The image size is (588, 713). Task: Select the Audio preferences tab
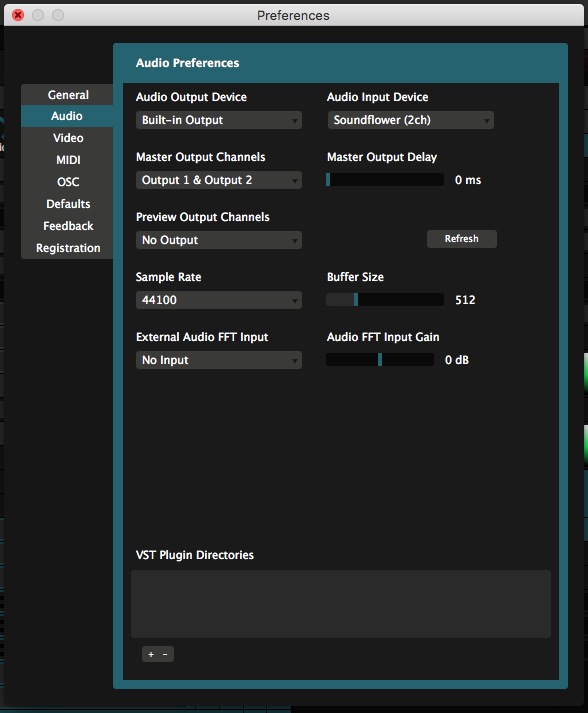click(x=67, y=116)
